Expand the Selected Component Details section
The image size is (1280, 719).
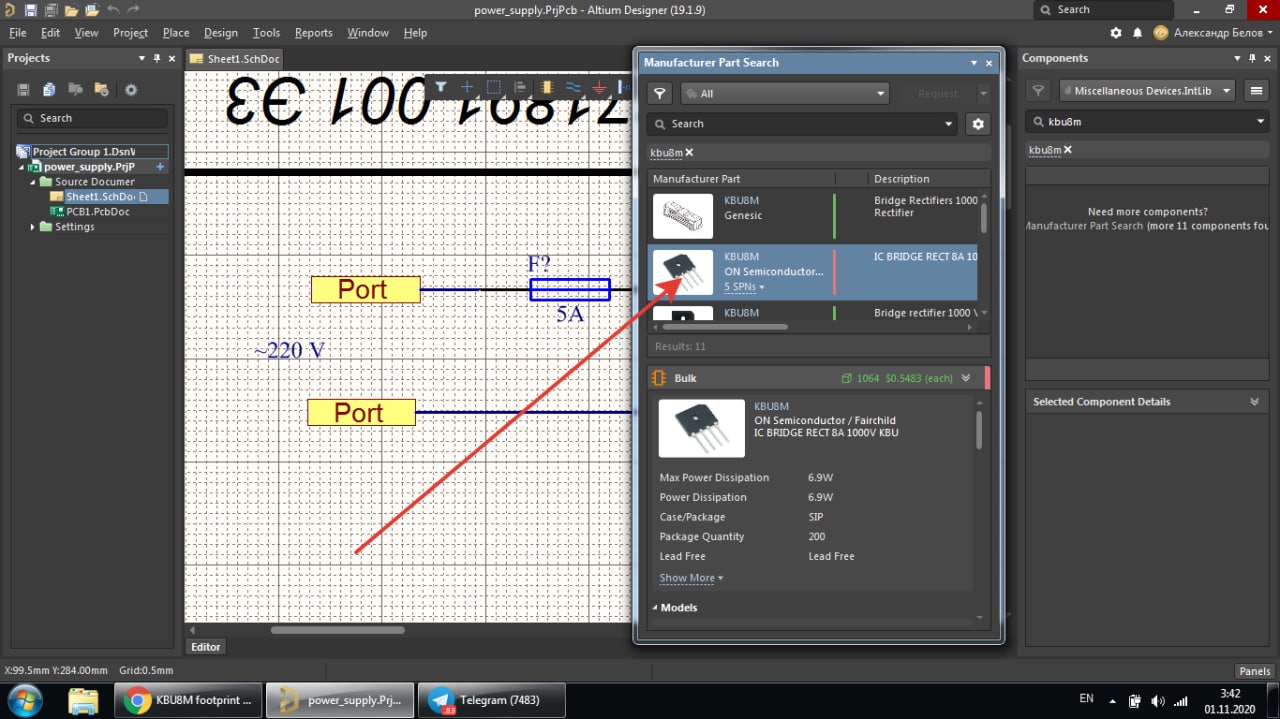[1254, 401]
